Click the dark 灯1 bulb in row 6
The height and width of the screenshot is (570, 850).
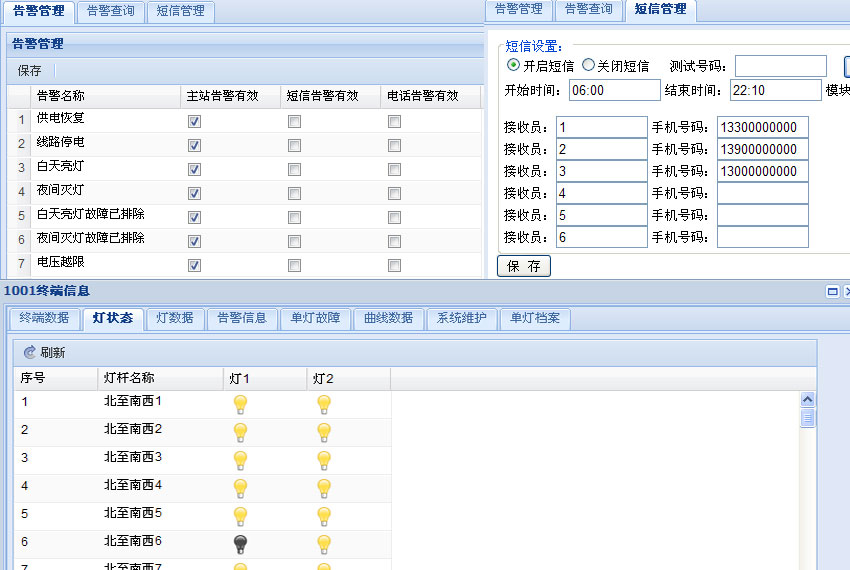click(x=240, y=544)
